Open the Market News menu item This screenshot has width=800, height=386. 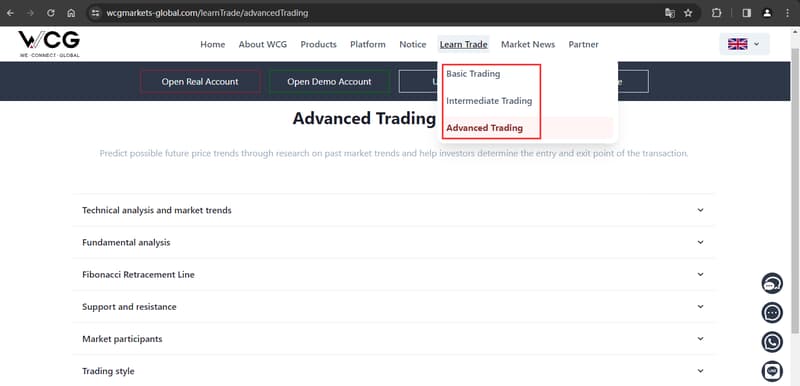[x=528, y=44]
